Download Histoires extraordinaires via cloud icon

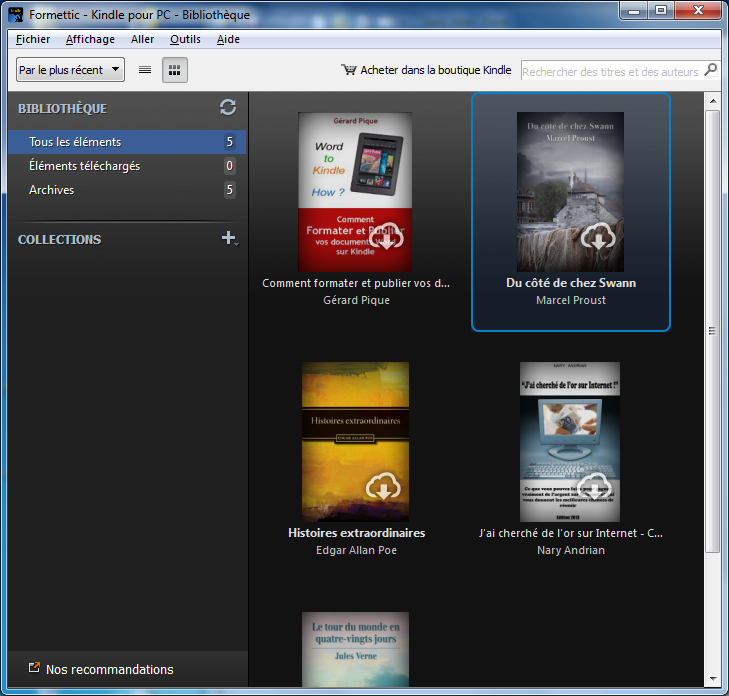383,486
